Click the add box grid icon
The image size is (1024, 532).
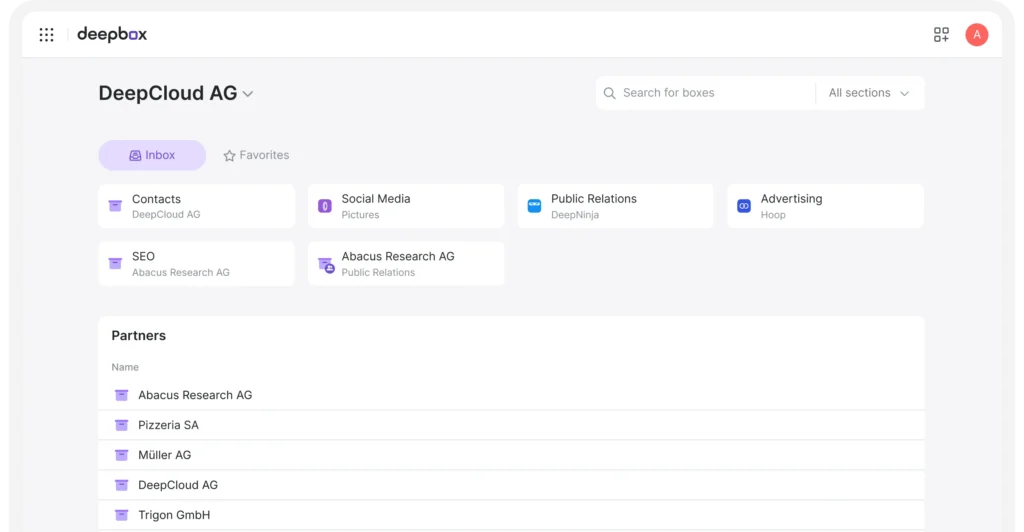coord(941,35)
